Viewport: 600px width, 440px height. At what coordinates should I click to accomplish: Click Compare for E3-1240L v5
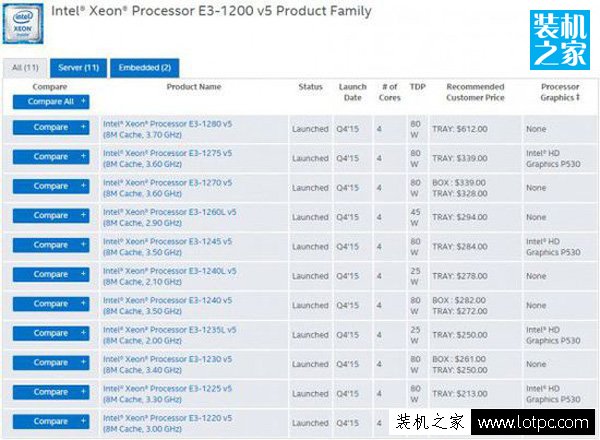pyautogui.click(x=51, y=275)
